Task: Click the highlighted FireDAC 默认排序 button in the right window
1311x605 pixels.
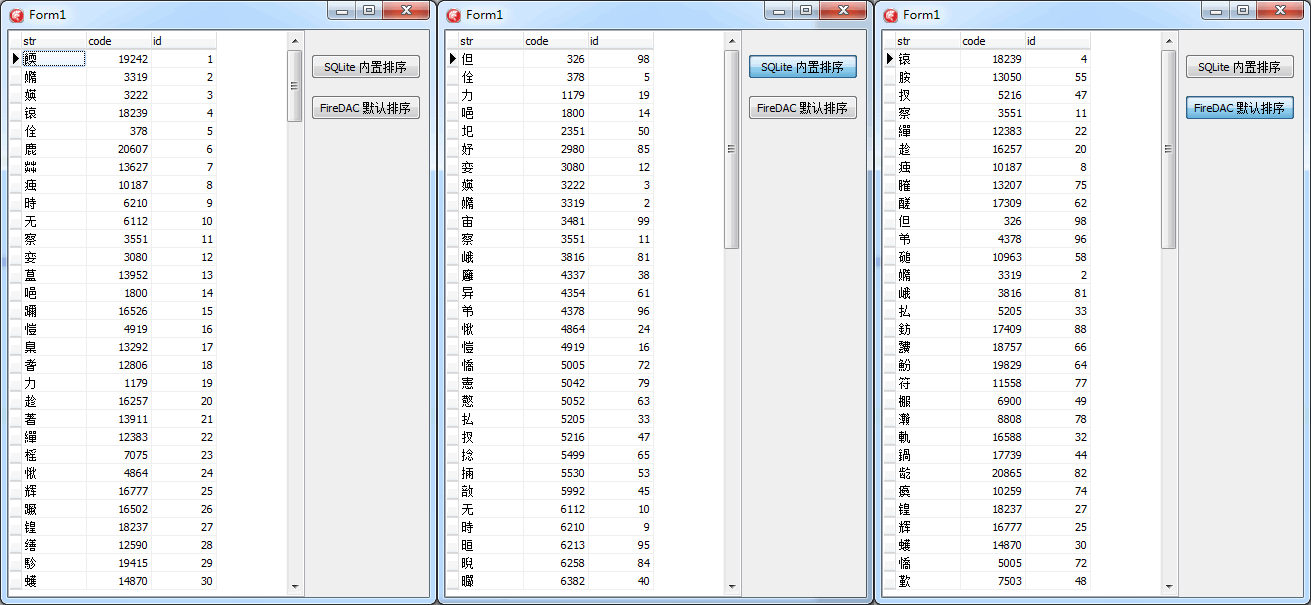Action: coord(1239,108)
